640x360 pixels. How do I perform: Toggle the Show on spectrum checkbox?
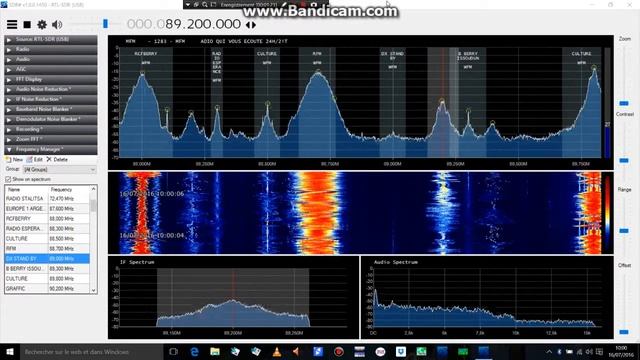pyautogui.click(x=8, y=179)
